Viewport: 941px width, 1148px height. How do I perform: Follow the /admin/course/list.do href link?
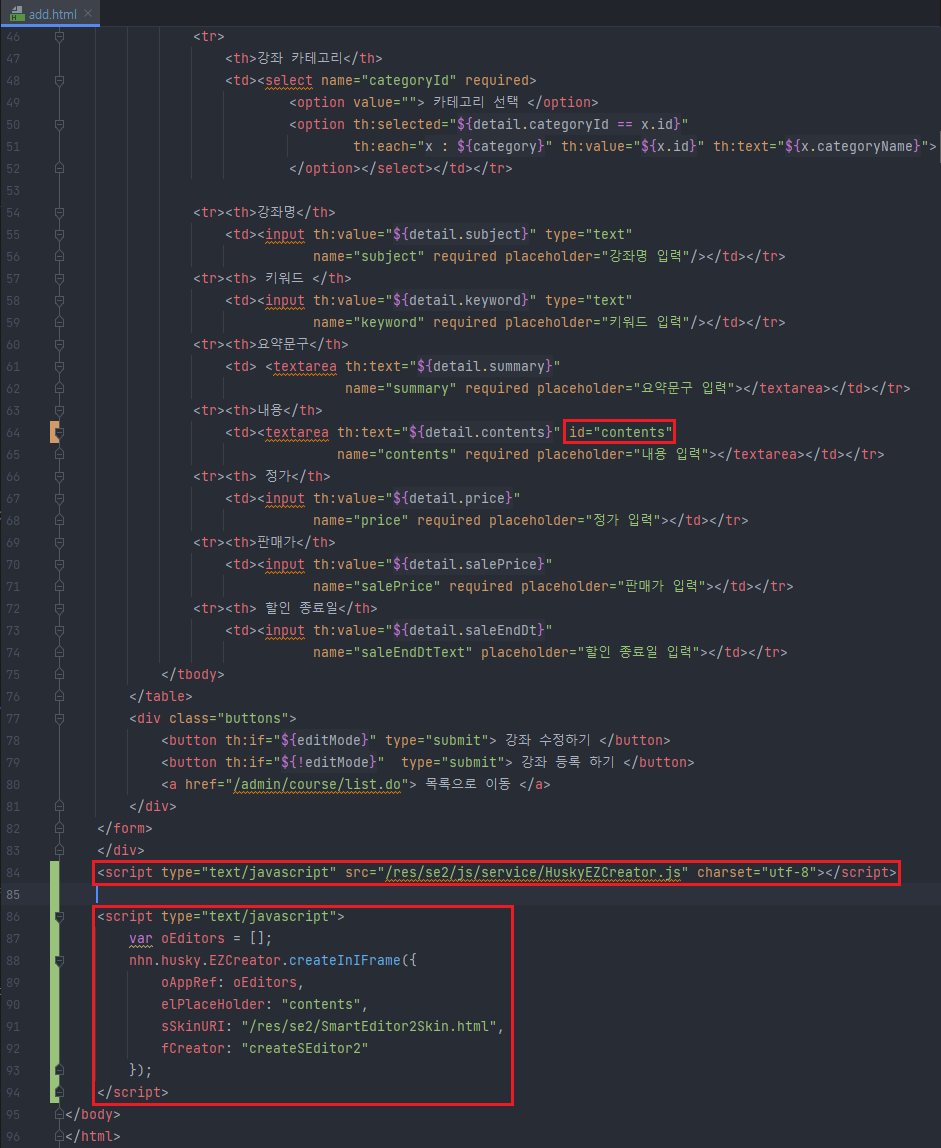coord(316,784)
